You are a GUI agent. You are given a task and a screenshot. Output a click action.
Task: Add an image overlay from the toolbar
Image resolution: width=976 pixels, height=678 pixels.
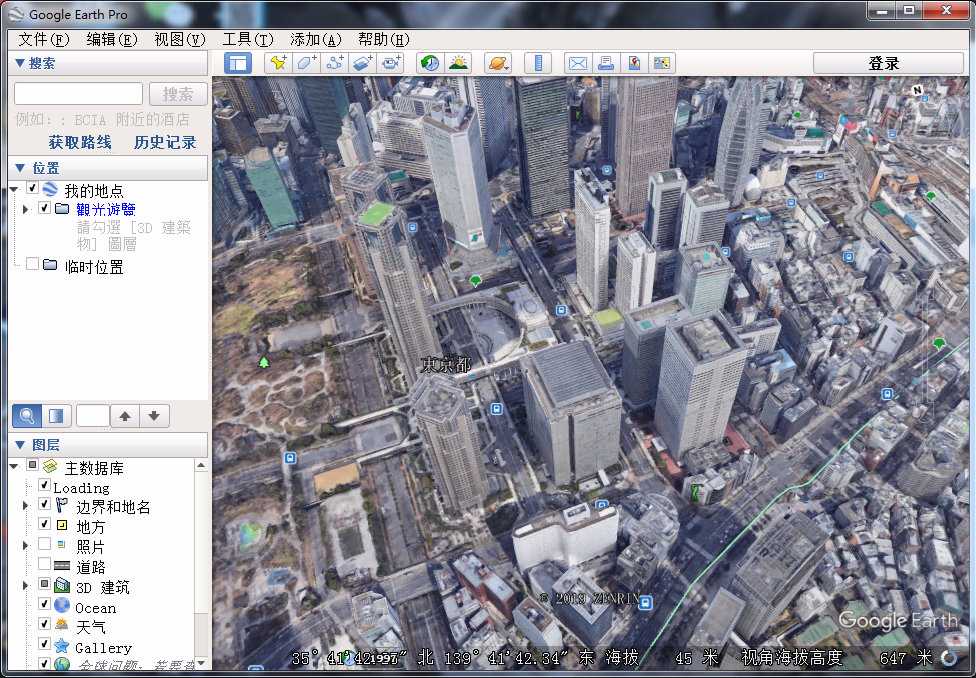363,63
